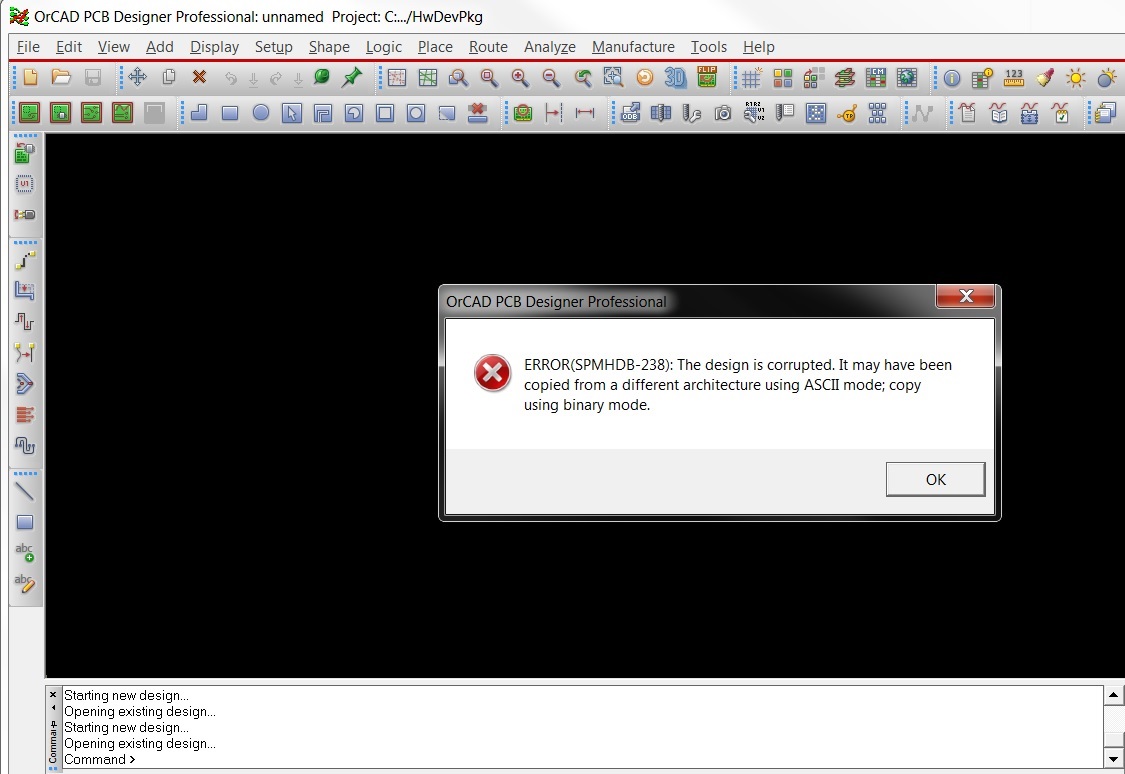Click the edit text abc pencil icon

[24, 583]
